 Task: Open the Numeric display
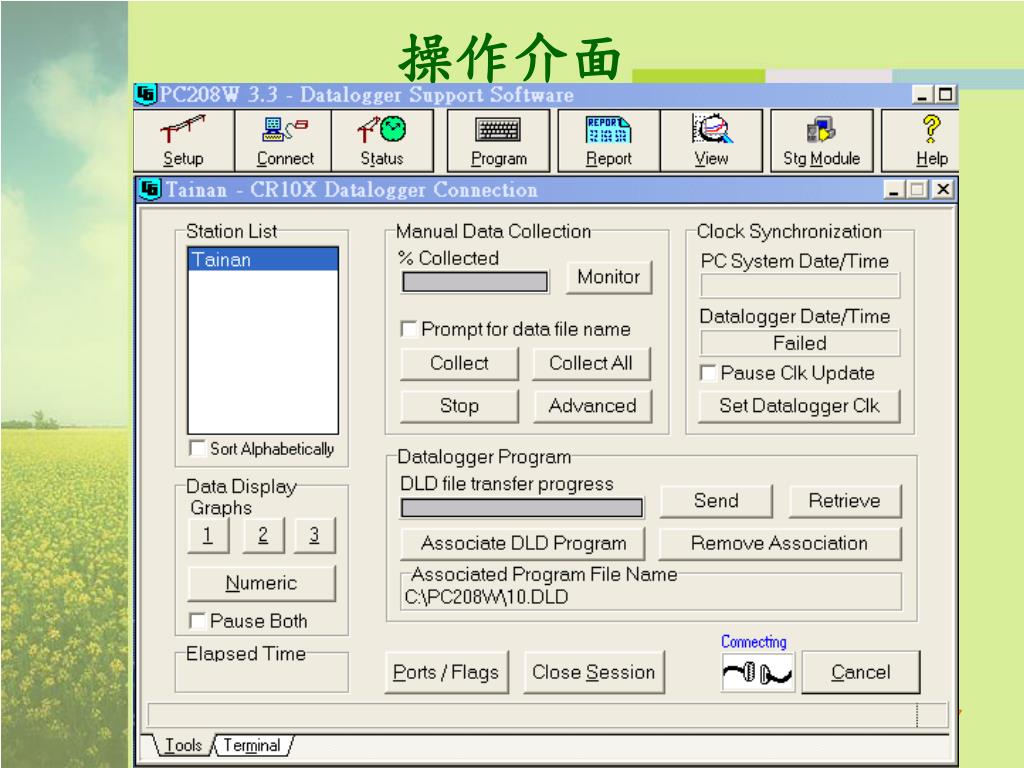(x=261, y=583)
